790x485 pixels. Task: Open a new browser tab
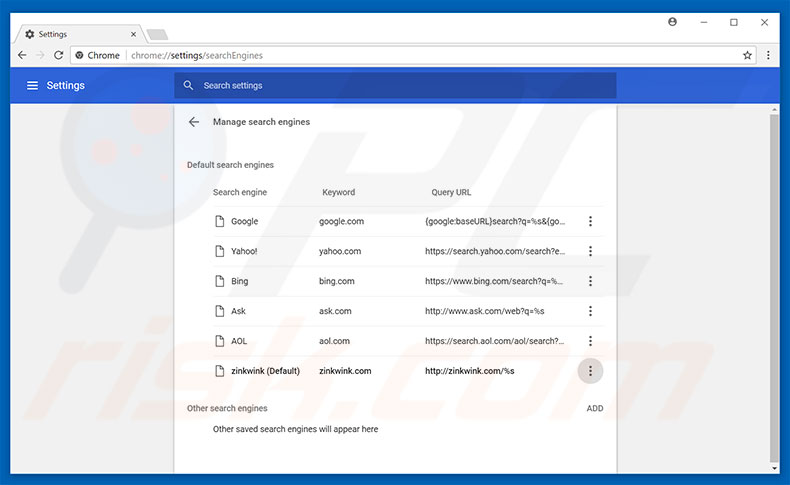[157, 34]
